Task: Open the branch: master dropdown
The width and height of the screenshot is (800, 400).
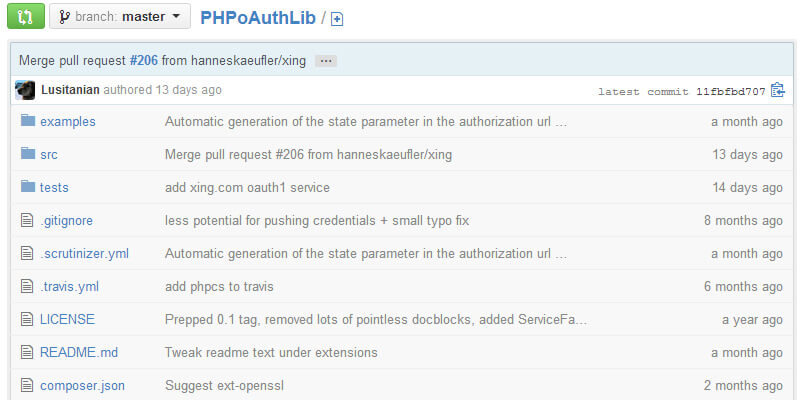Action: click(119, 16)
